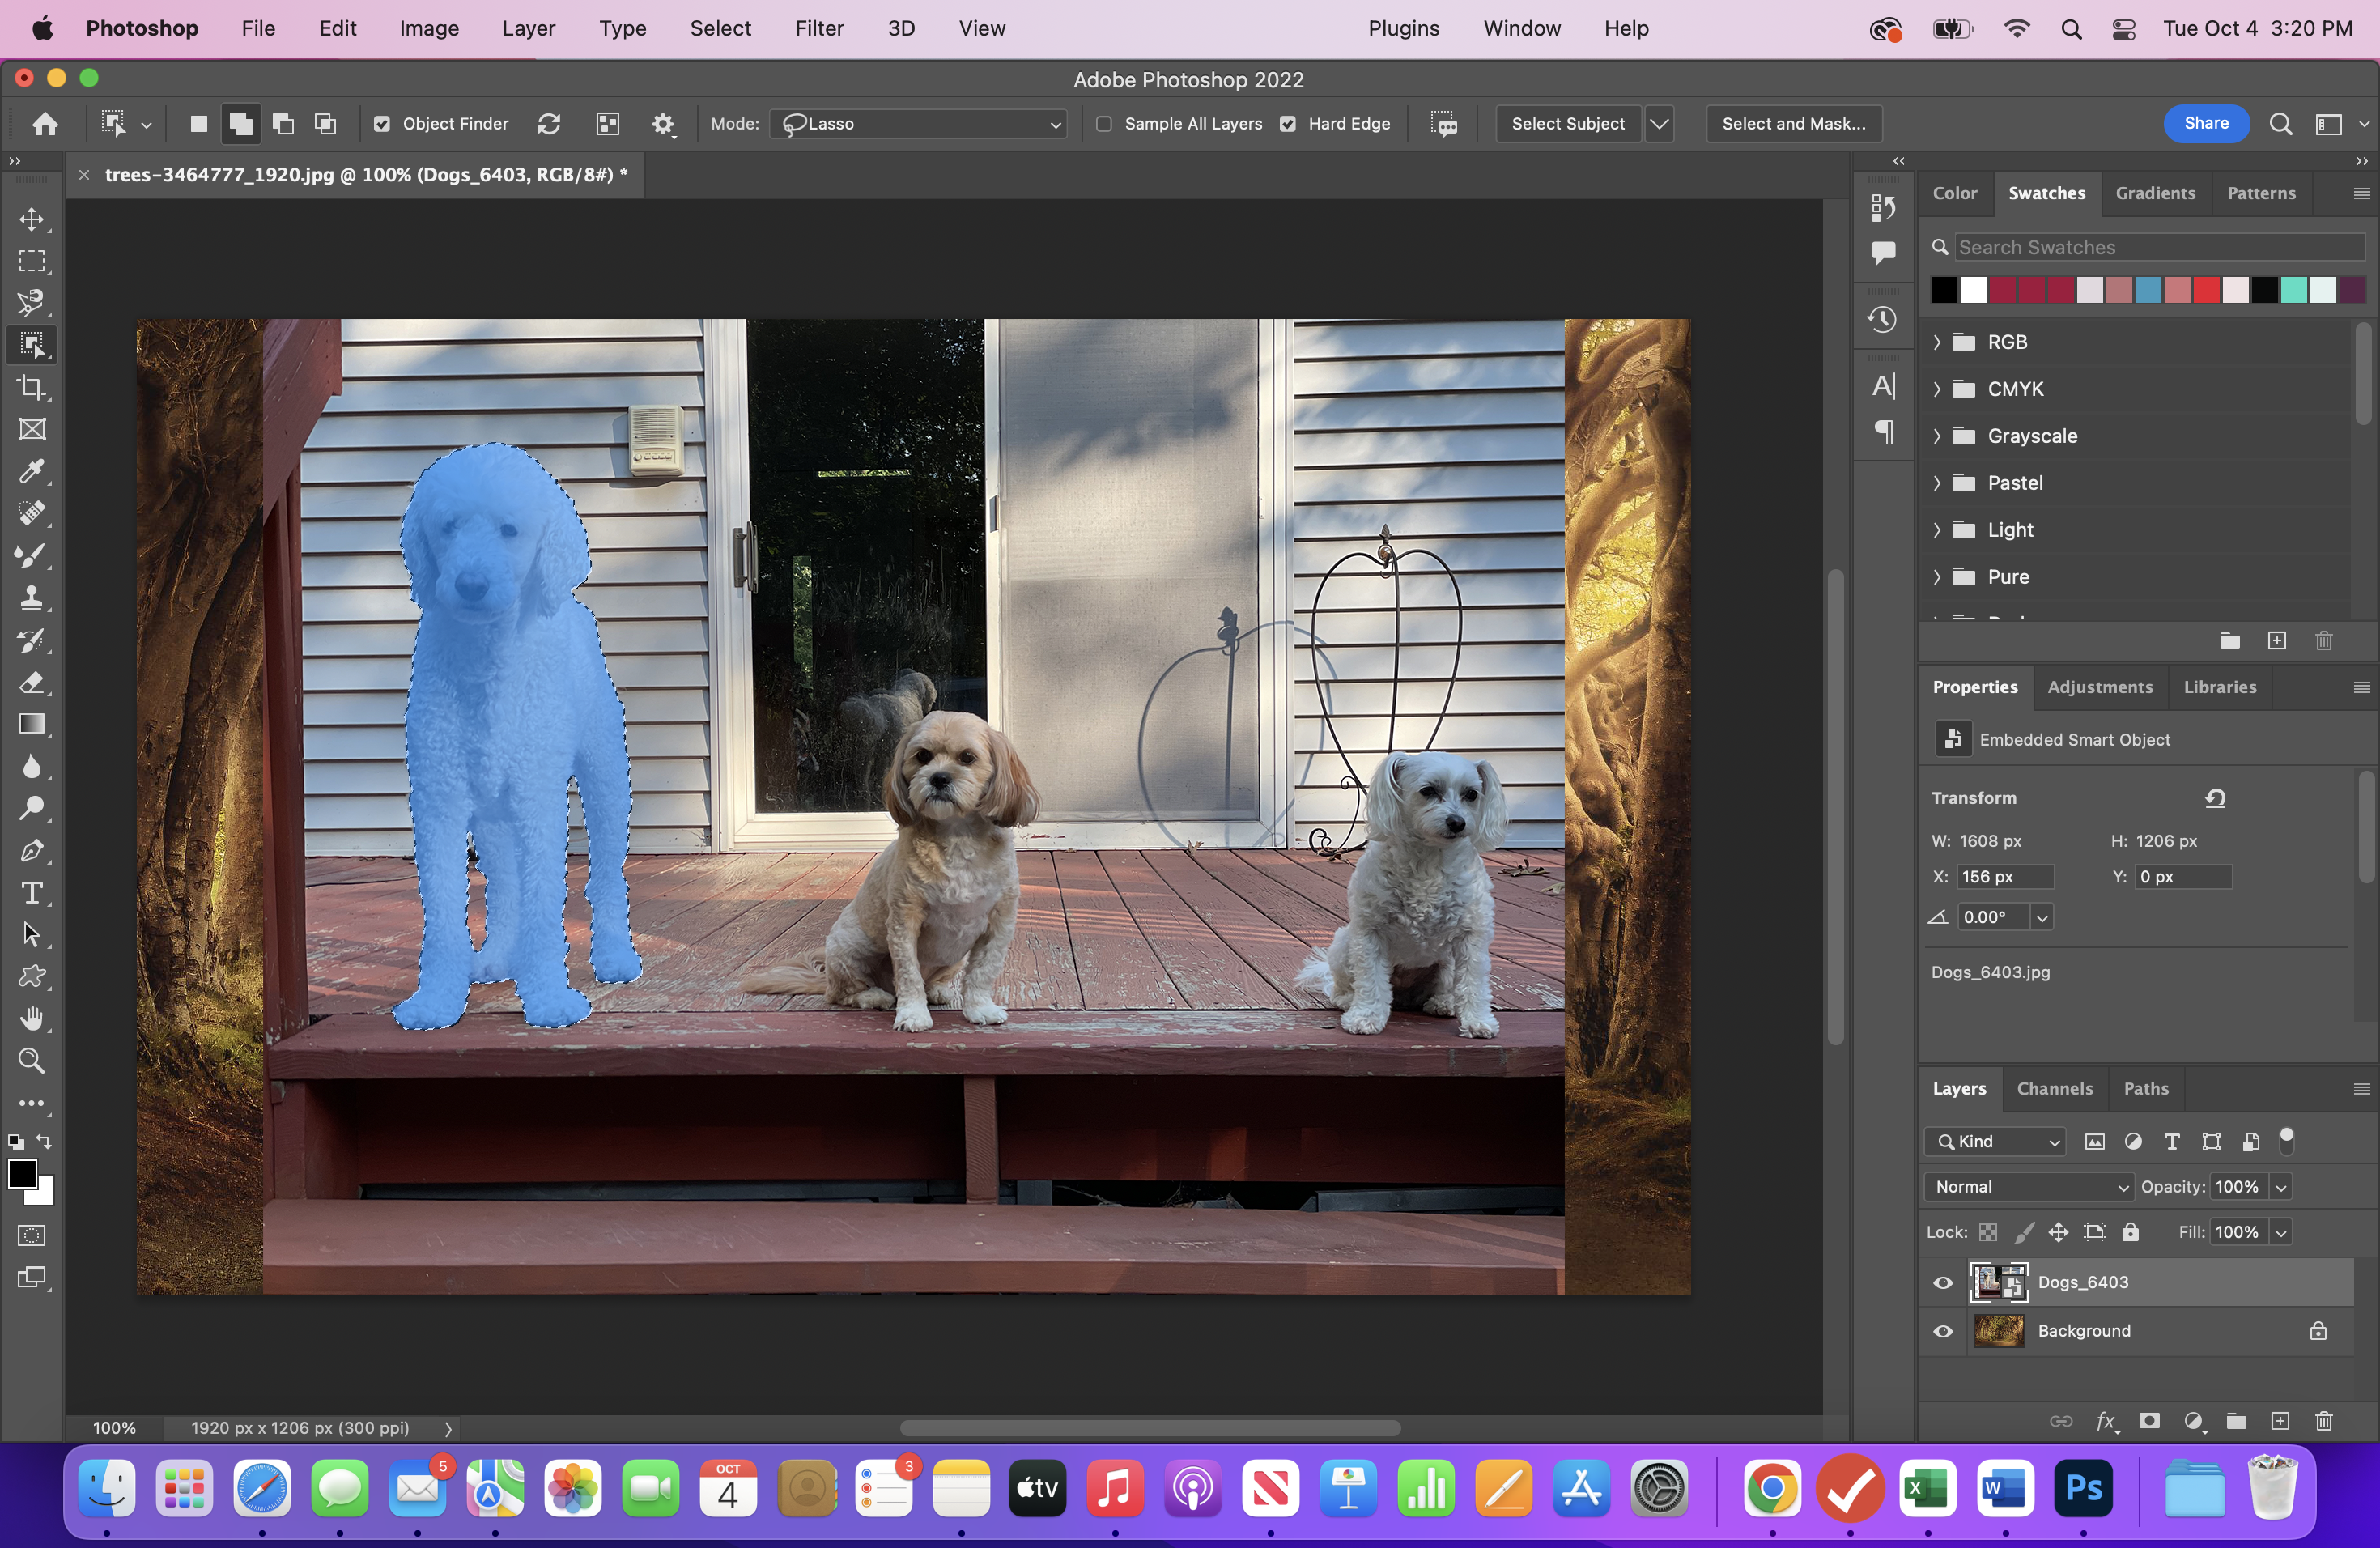This screenshot has width=2380, height=1548.
Task: Disable Hard Edge option
Action: tap(1288, 123)
